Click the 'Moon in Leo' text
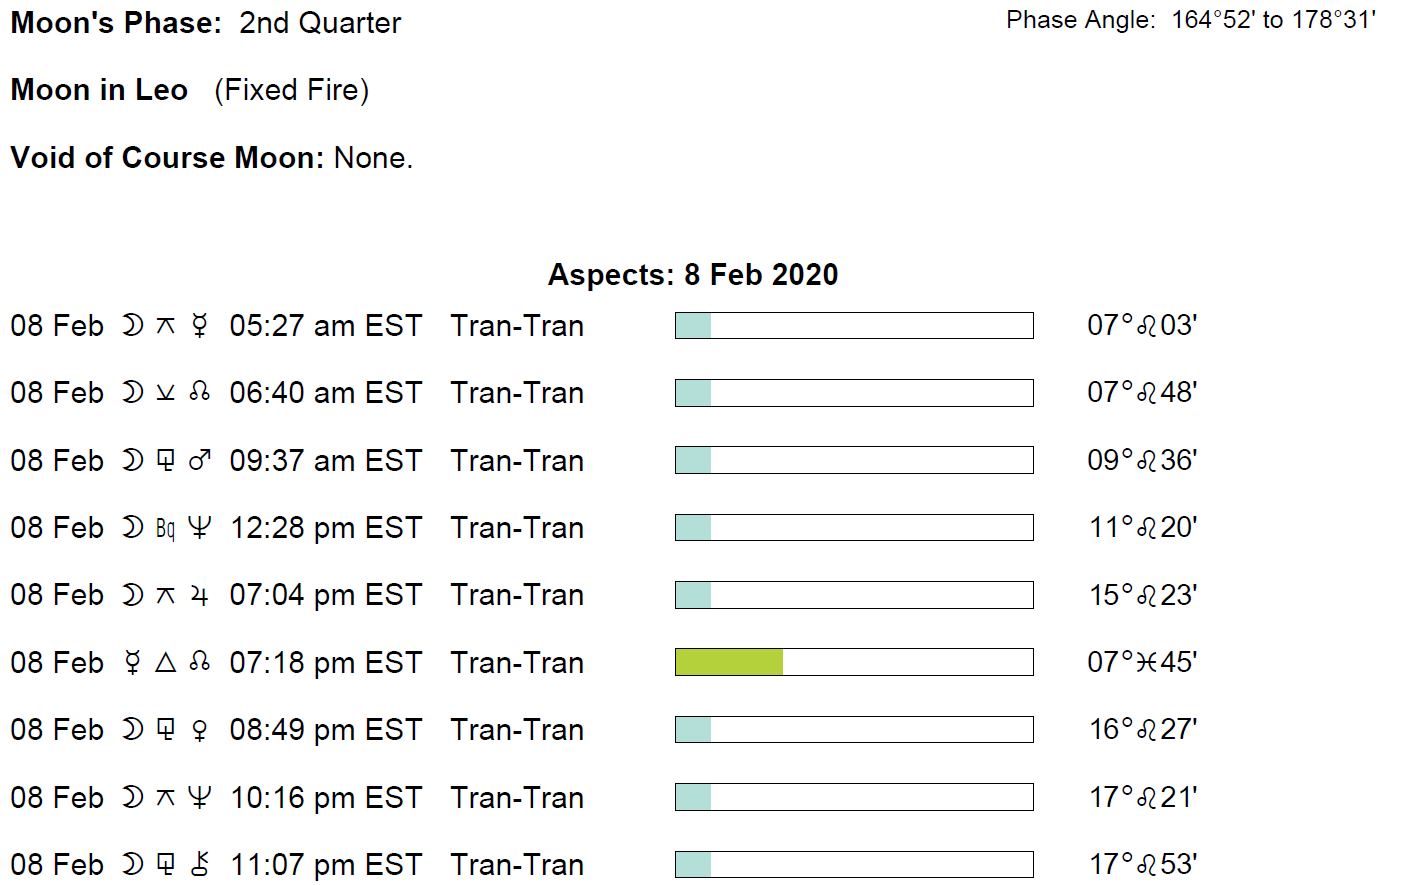Image resolution: width=1421 pixels, height=885 pixels. pos(99,90)
